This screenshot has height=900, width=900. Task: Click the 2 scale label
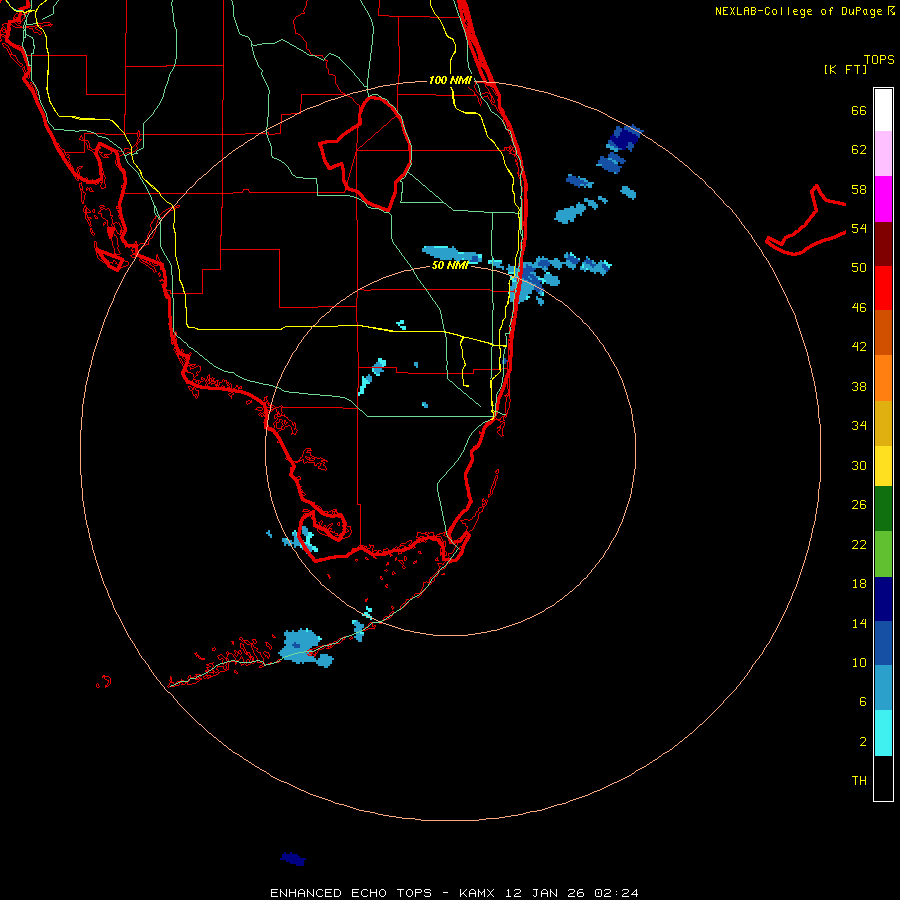tap(863, 741)
